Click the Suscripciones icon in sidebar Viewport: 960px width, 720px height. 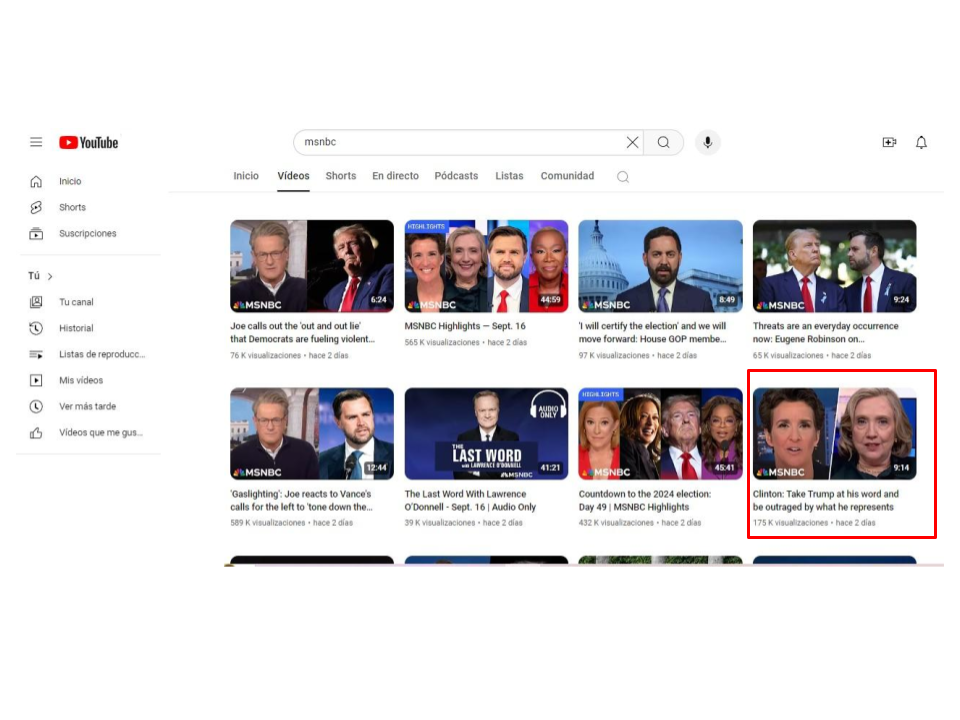click(36, 233)
